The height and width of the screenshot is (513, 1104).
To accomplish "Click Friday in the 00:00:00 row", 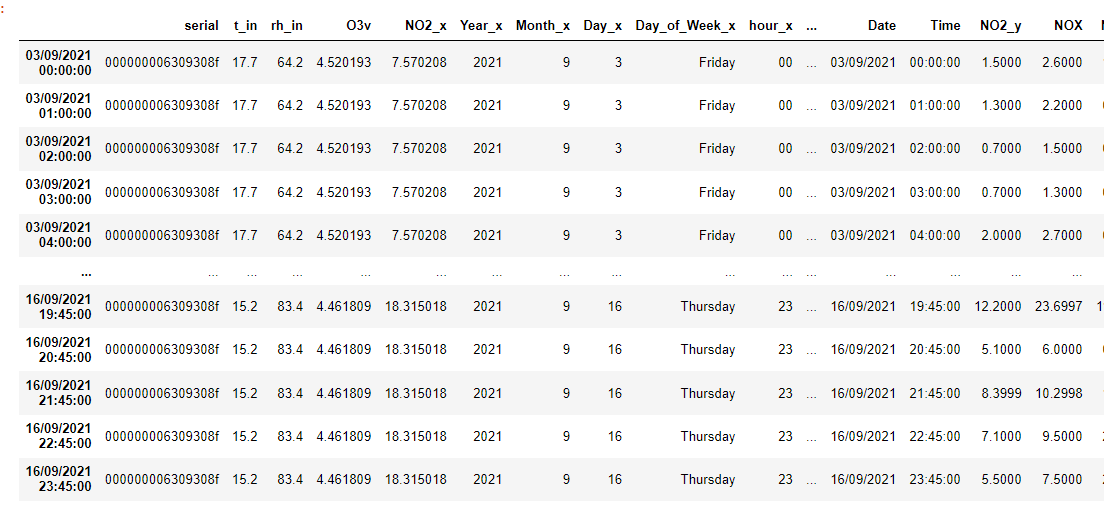I will pos(717,63).
